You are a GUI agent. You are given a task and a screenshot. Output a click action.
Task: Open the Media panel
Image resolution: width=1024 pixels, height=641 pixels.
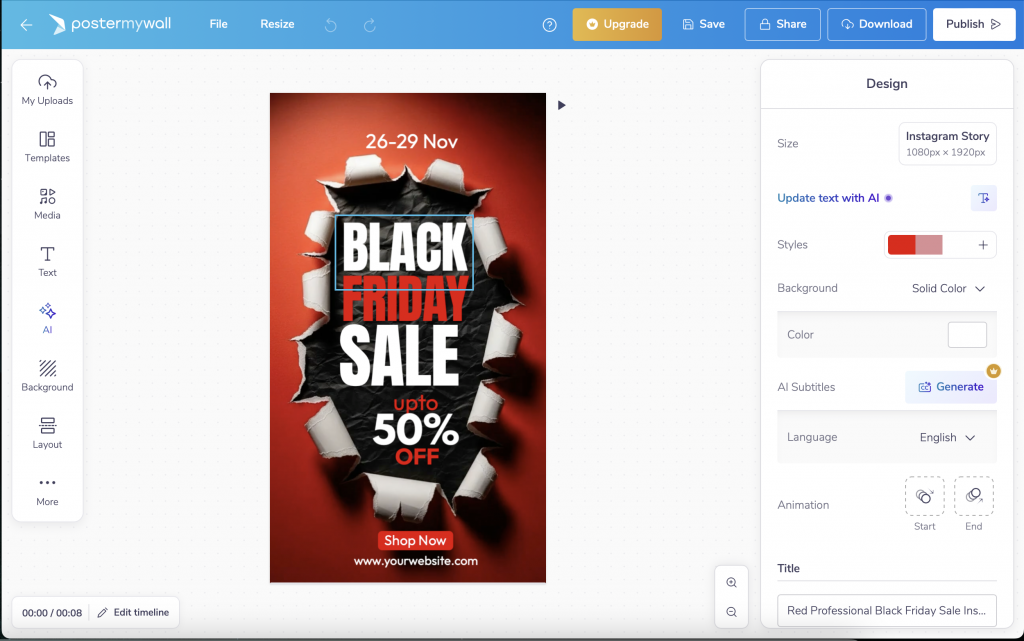coord(46,203)
